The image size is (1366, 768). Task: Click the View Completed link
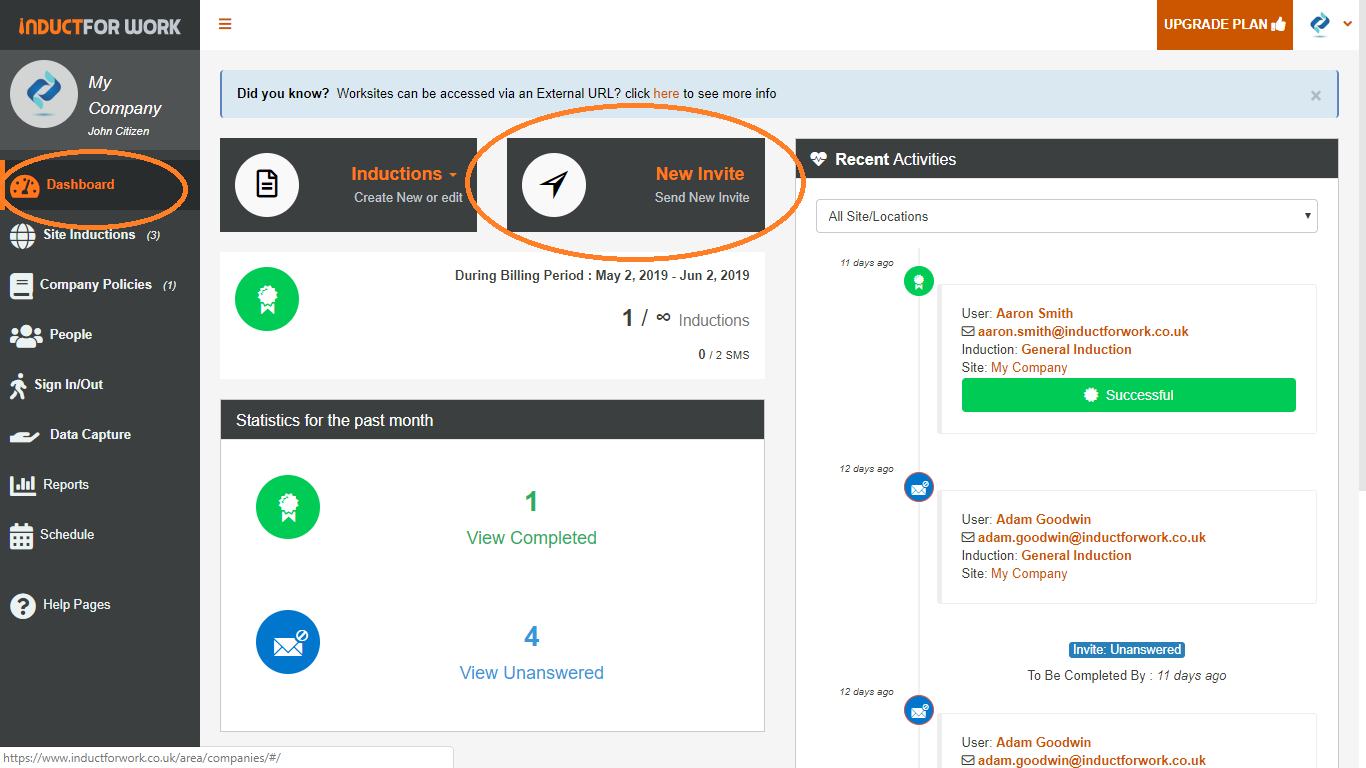click(x=531, y=538)
